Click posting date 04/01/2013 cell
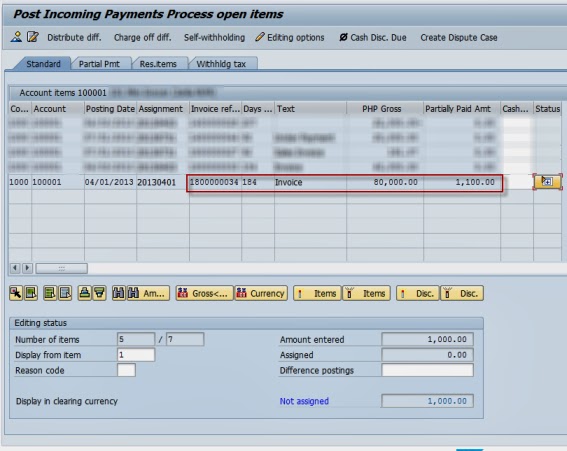 [x=110, y=182]
